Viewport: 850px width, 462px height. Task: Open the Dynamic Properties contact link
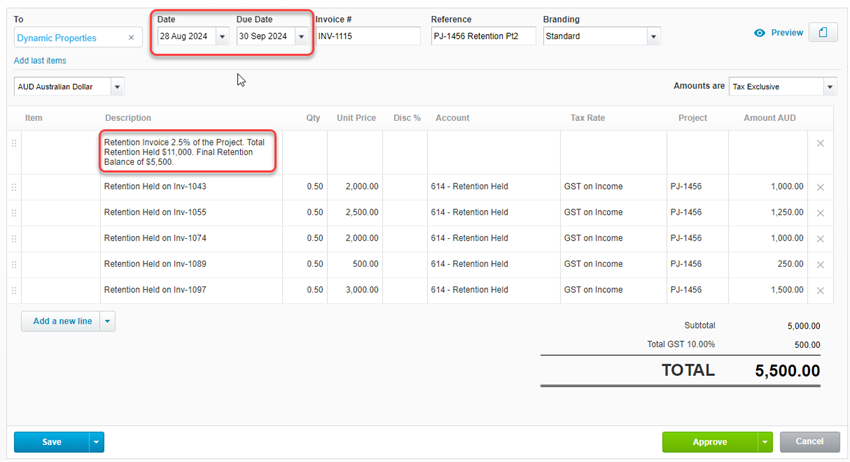click(56, 38)
